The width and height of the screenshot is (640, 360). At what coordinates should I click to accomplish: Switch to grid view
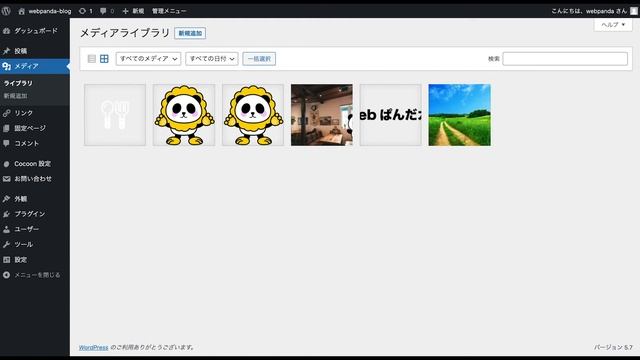104,59
